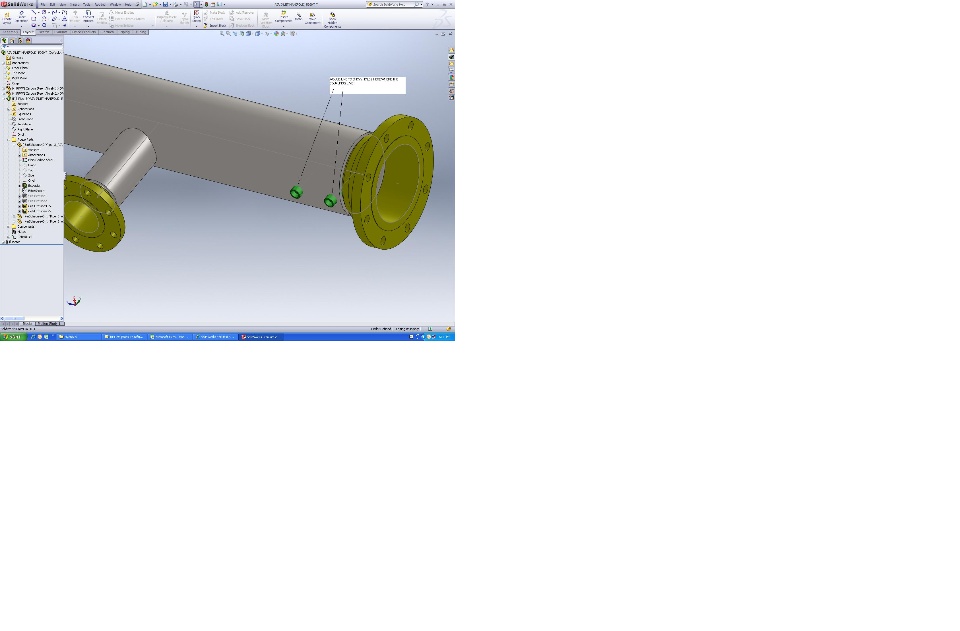This screenshot has width=960, height=631.
Task: Click the right green fitting near flange
Action: (x=330, y=200)
